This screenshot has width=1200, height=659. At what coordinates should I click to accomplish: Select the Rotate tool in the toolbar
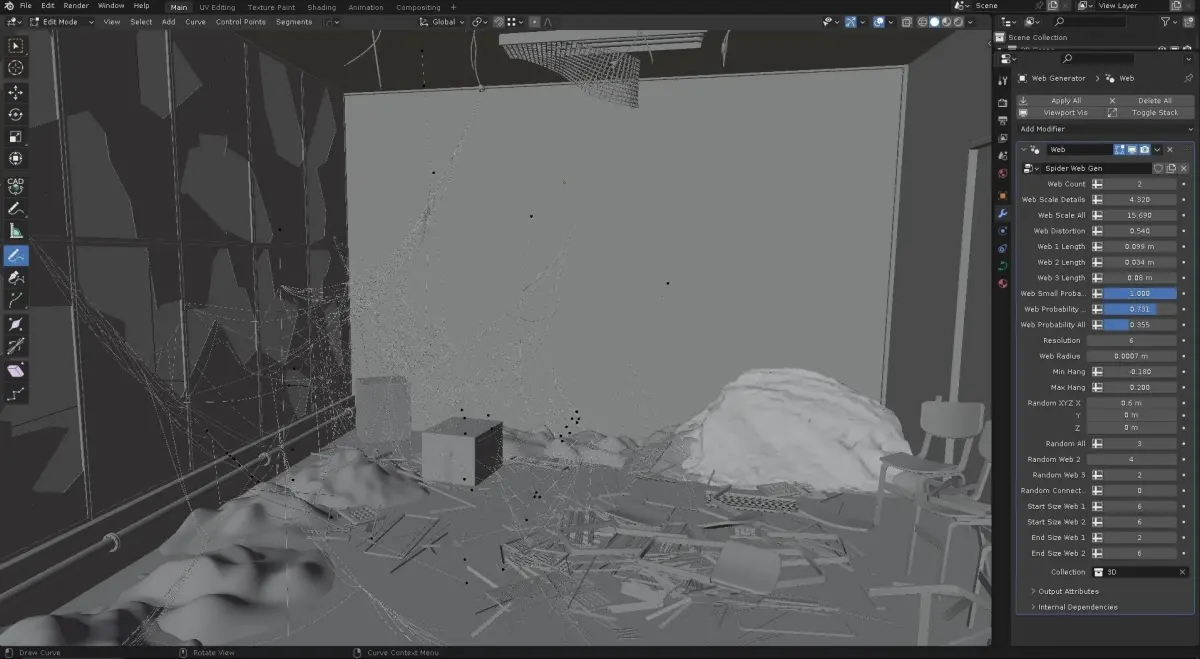pyautogui.click(x=16, y=114)
